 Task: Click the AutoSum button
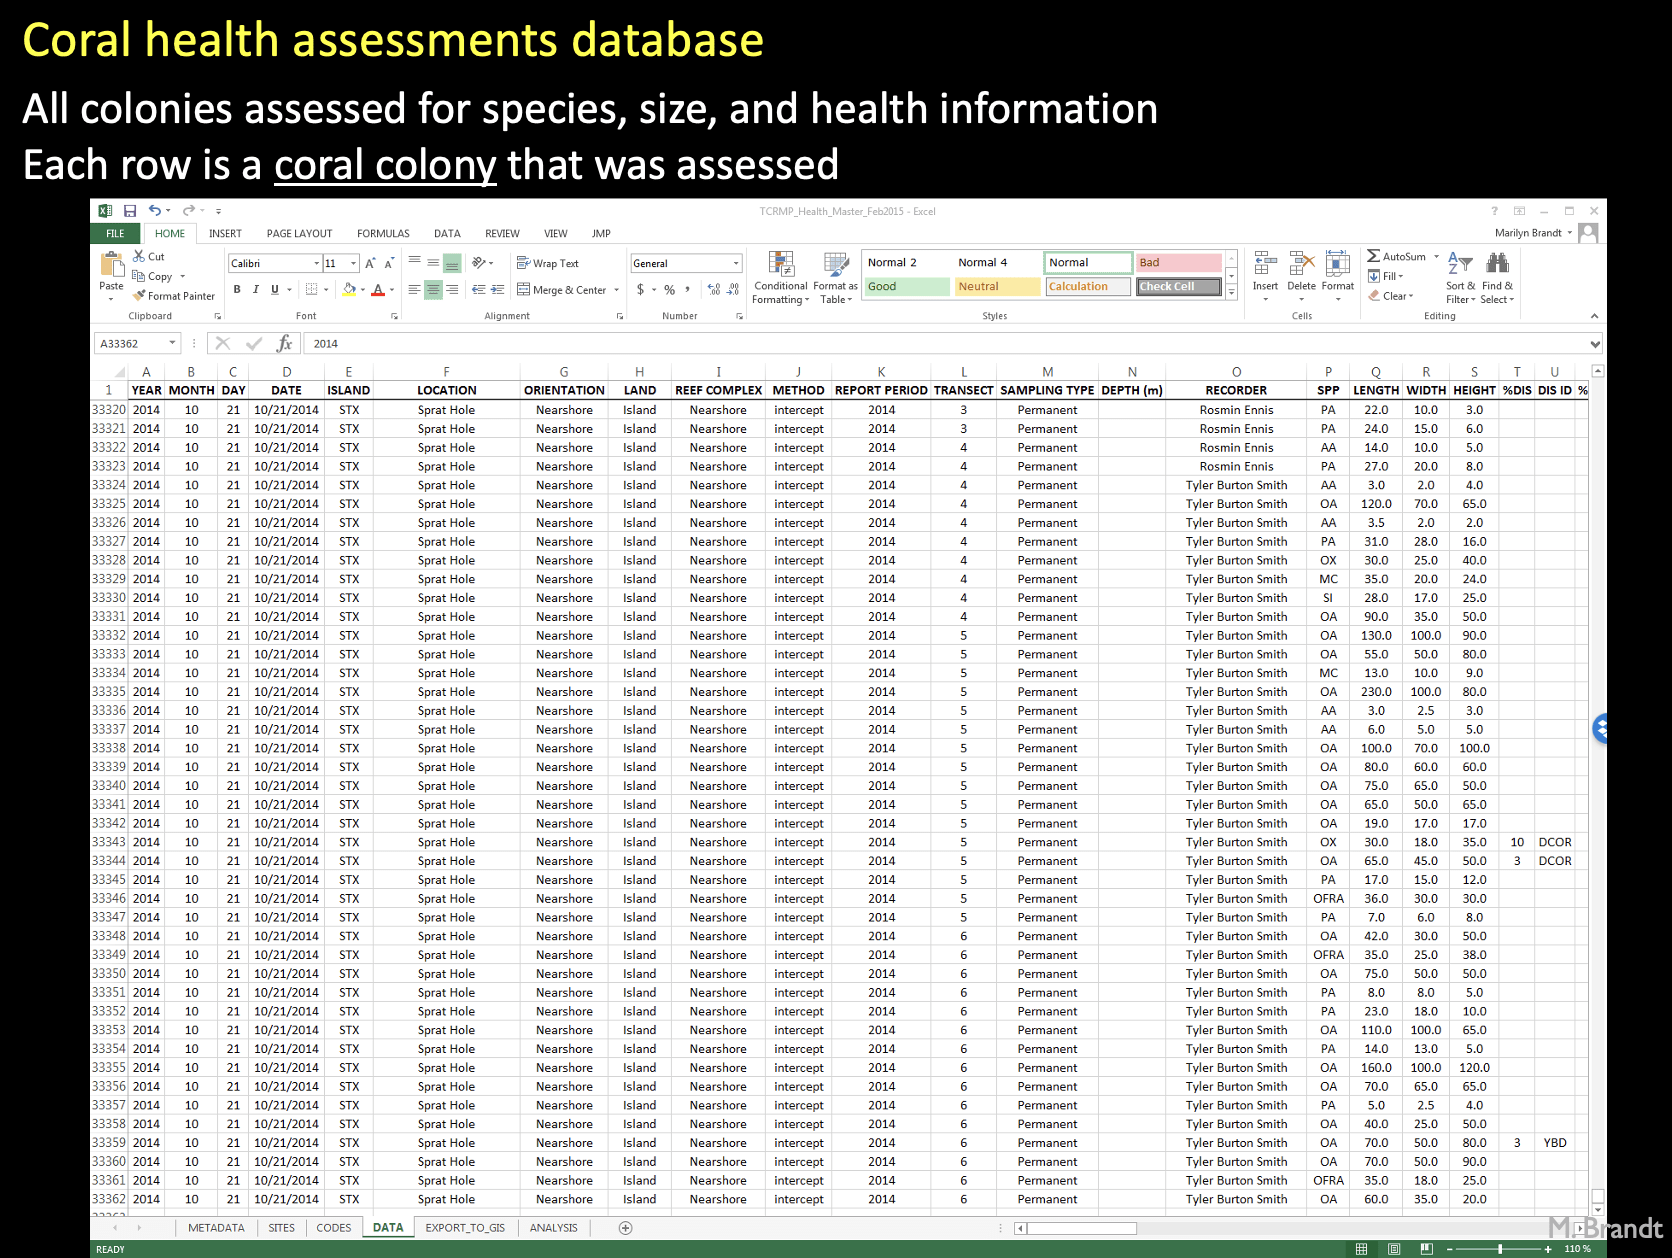click(x=1397, y=257)
